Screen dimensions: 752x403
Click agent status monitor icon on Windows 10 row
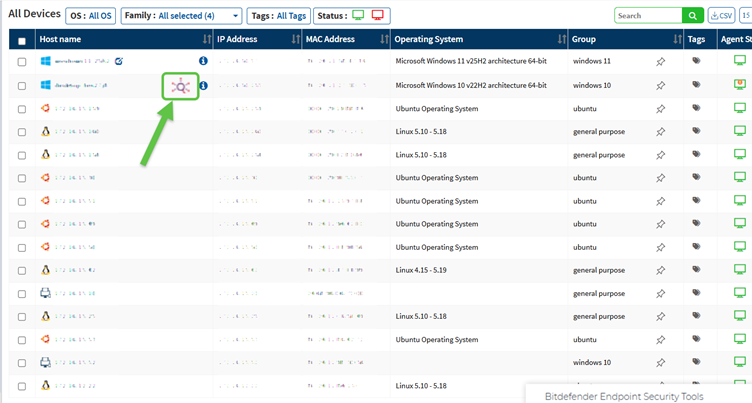tap(740, 86)
